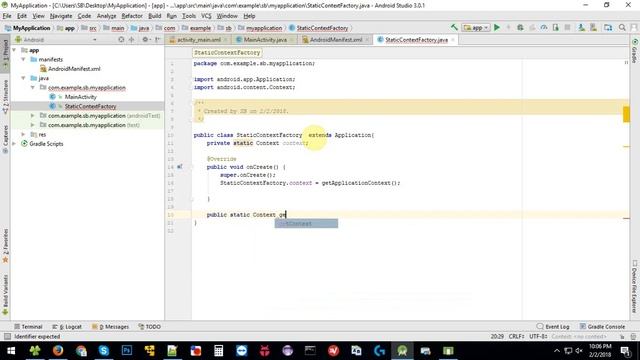Open the Terminal tool window button

click(x=28, y=327)
